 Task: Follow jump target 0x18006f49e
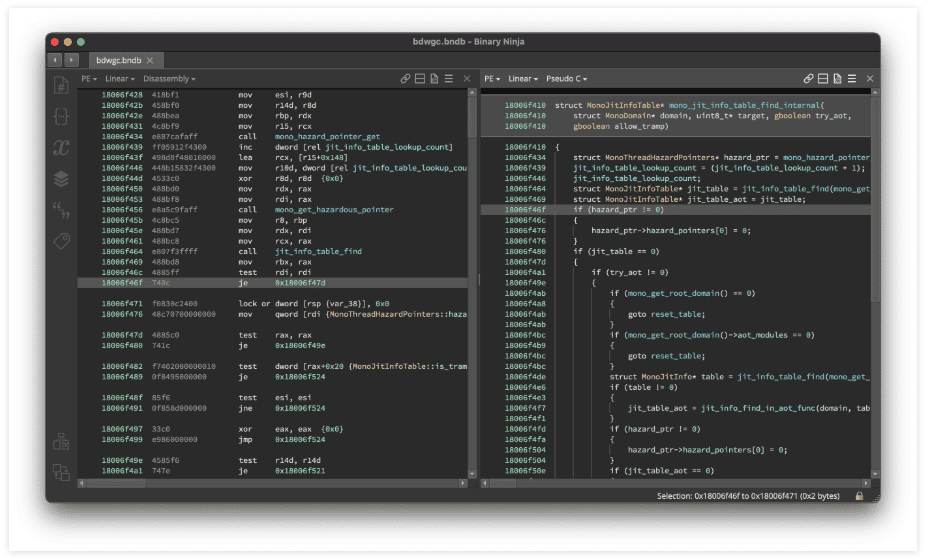(300, 345)
